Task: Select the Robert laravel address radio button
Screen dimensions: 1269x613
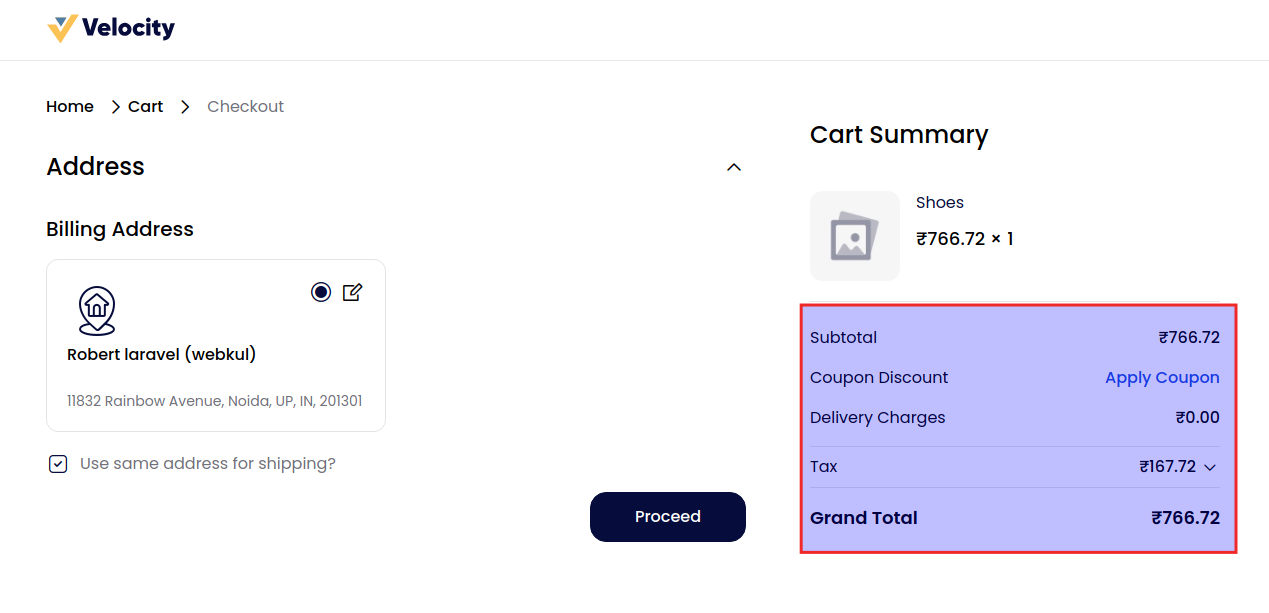Action: coord(320,292)
